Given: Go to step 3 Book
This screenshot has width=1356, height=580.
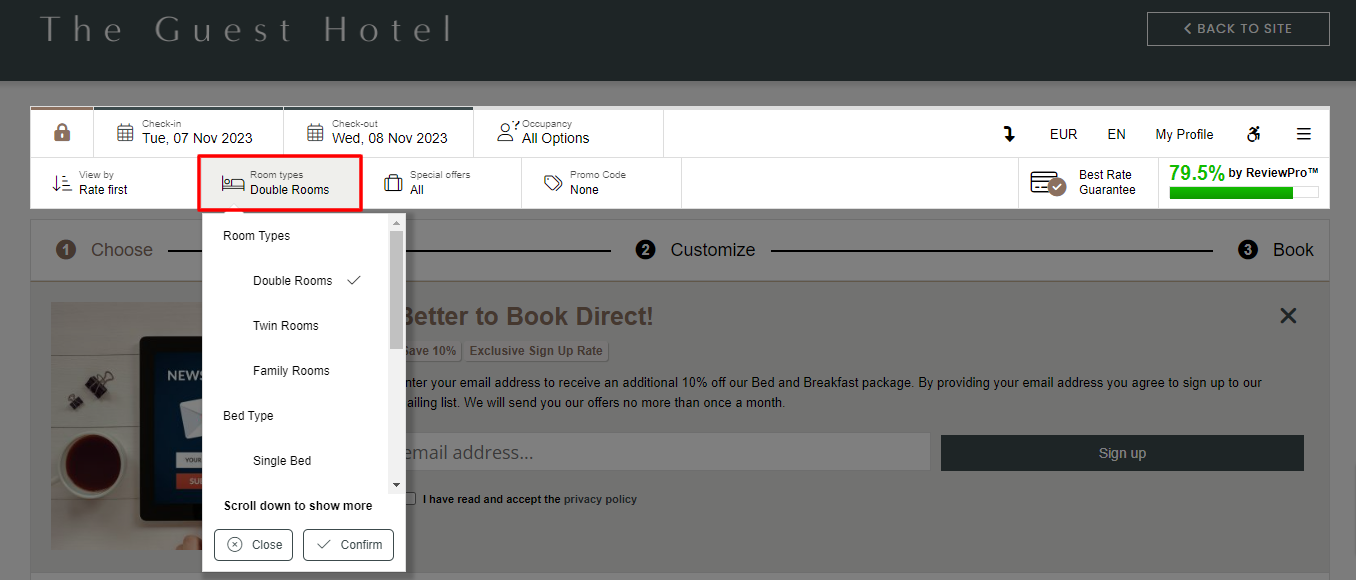Looking at the screenshot, I should click(x=1276, y=250).
